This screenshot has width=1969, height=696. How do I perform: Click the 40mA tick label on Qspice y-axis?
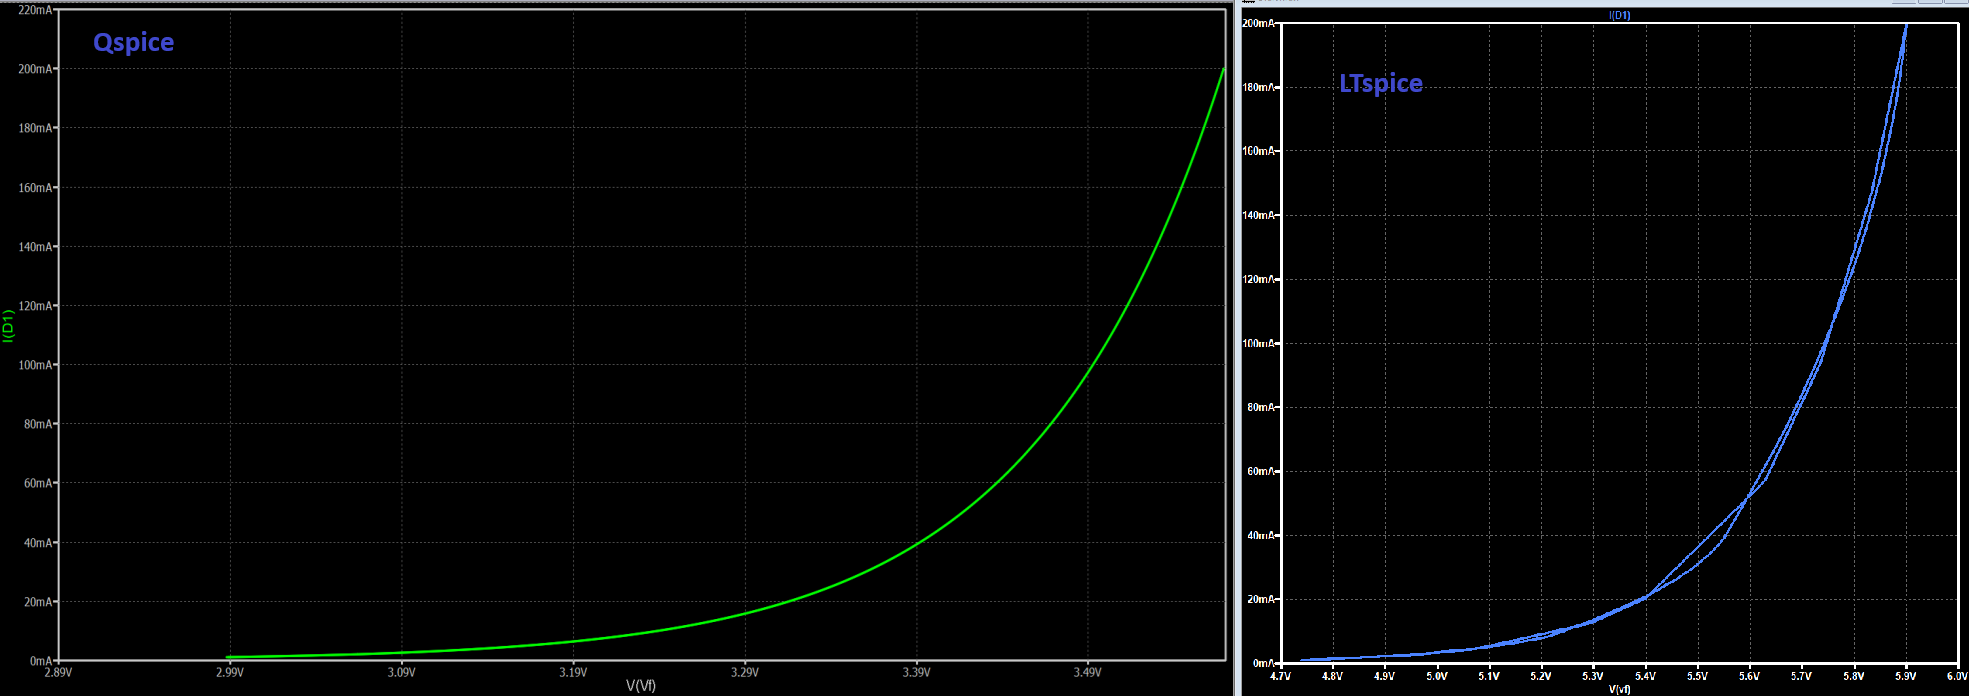click(37, 543)
